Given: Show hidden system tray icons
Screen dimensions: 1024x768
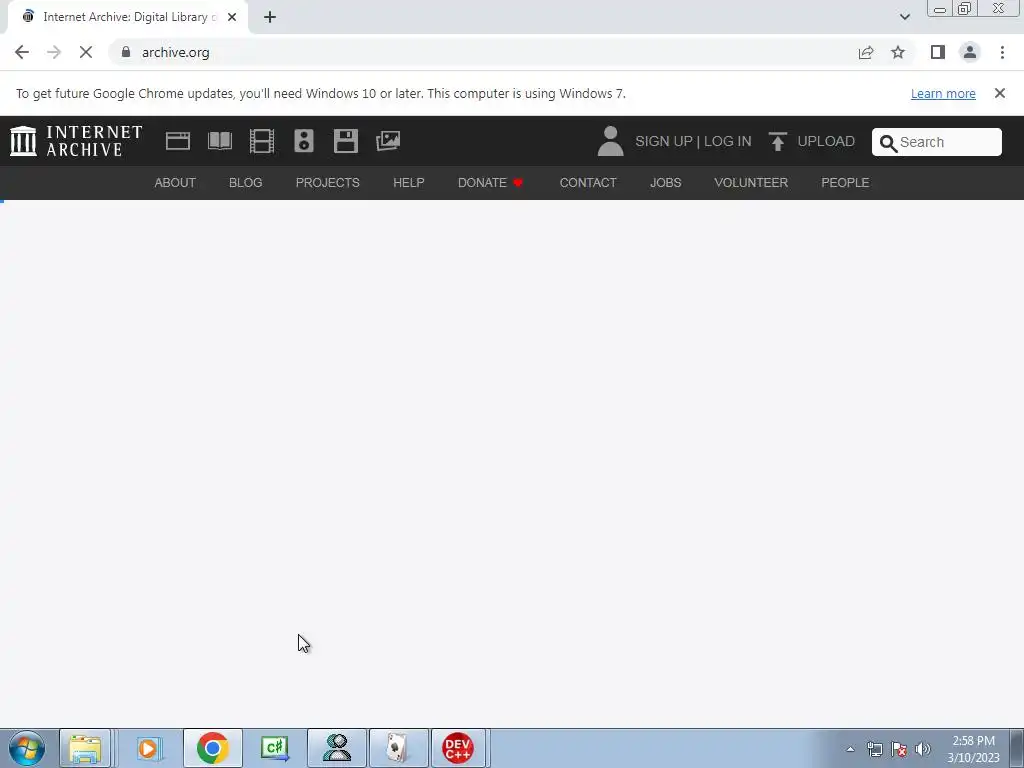Looking at the screenshot, I should click(850, 749).
